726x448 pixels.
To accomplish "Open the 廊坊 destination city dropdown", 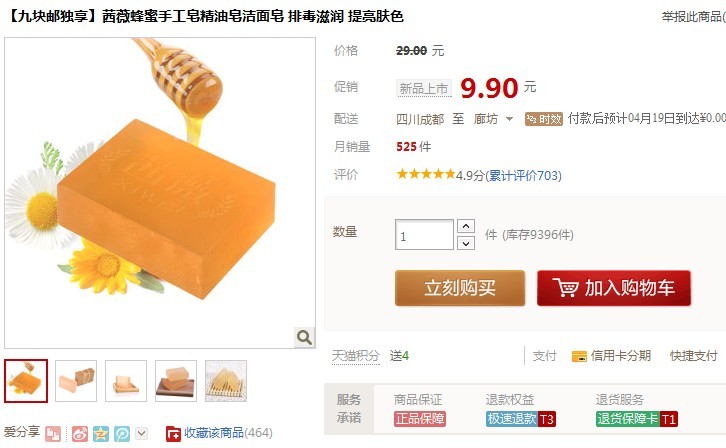I will pyautogui.click(x=494, y=119).
